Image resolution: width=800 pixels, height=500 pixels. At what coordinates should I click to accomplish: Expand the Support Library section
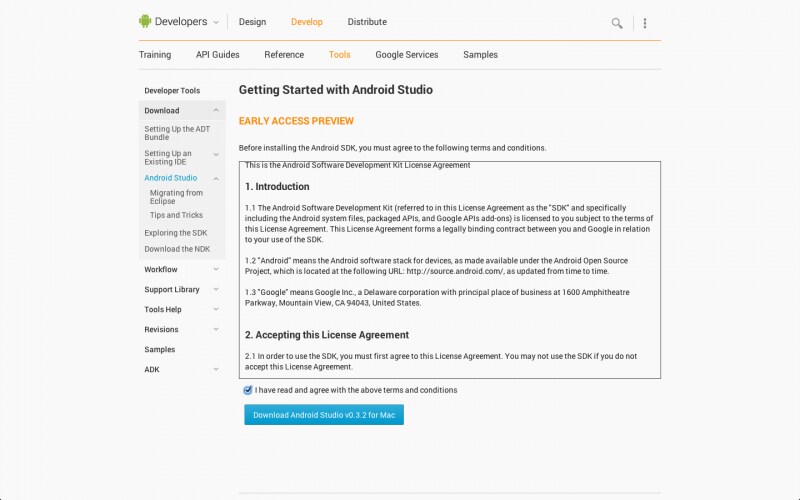point(216,289)
